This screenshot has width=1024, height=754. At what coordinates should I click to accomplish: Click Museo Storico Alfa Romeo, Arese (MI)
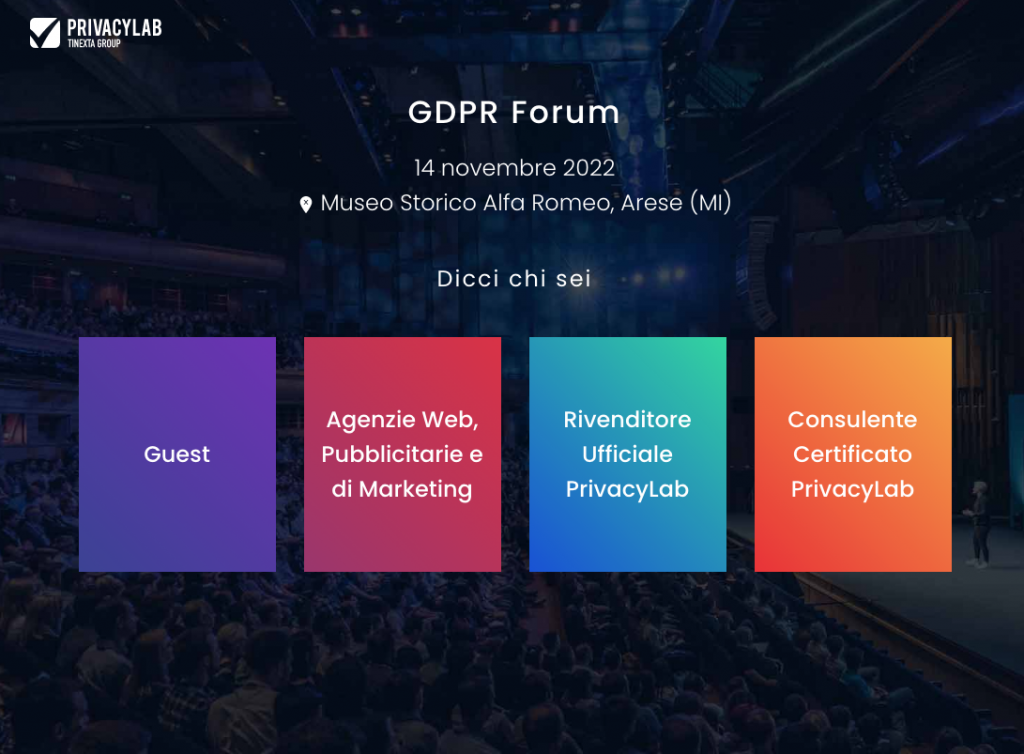click(x=526, y=203)
